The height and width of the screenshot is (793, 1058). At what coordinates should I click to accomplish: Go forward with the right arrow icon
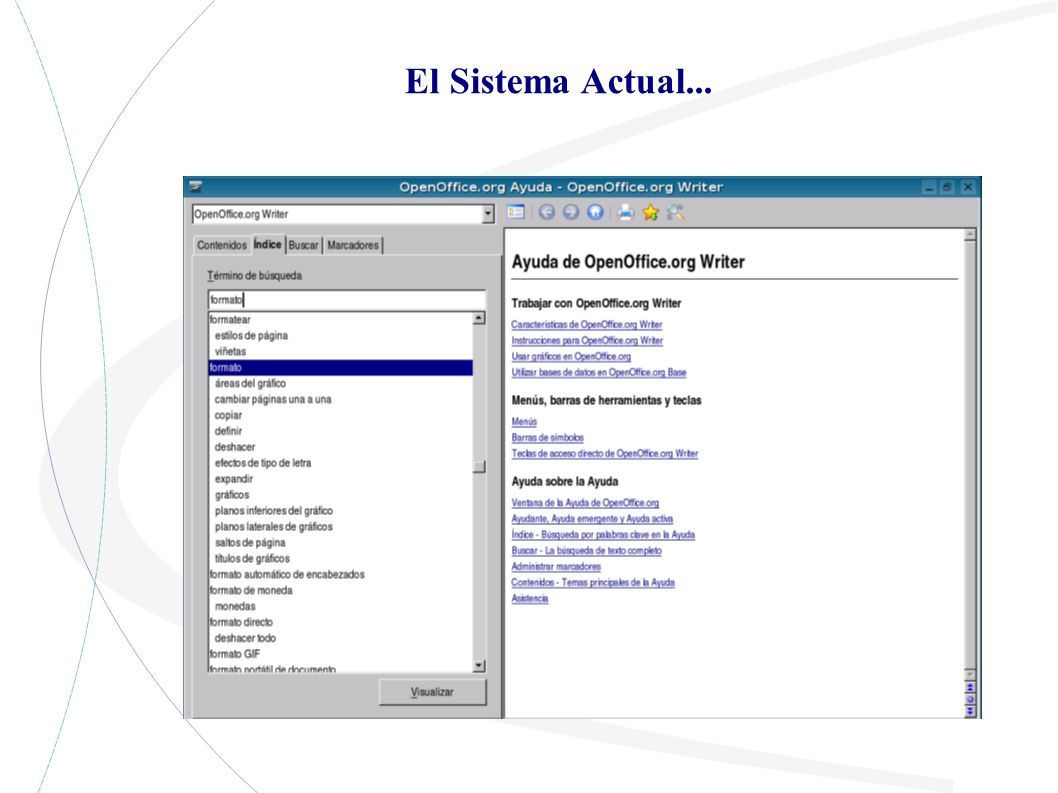coord(571,212)
